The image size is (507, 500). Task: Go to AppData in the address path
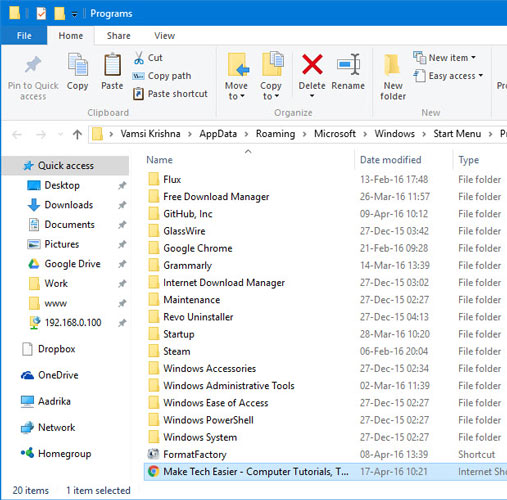coord(218,134)
